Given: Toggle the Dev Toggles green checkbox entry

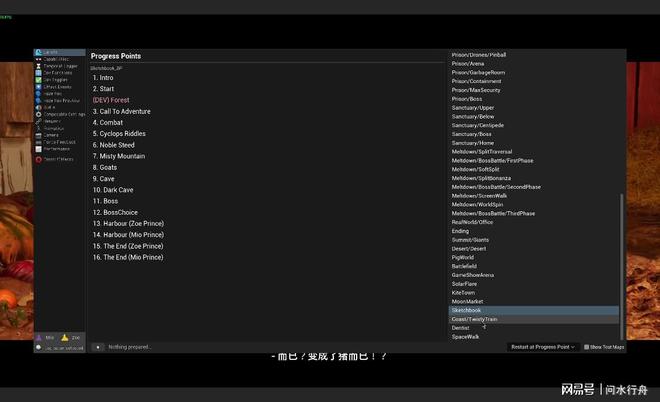Looking at the screenshot, I should coord(38,79).
